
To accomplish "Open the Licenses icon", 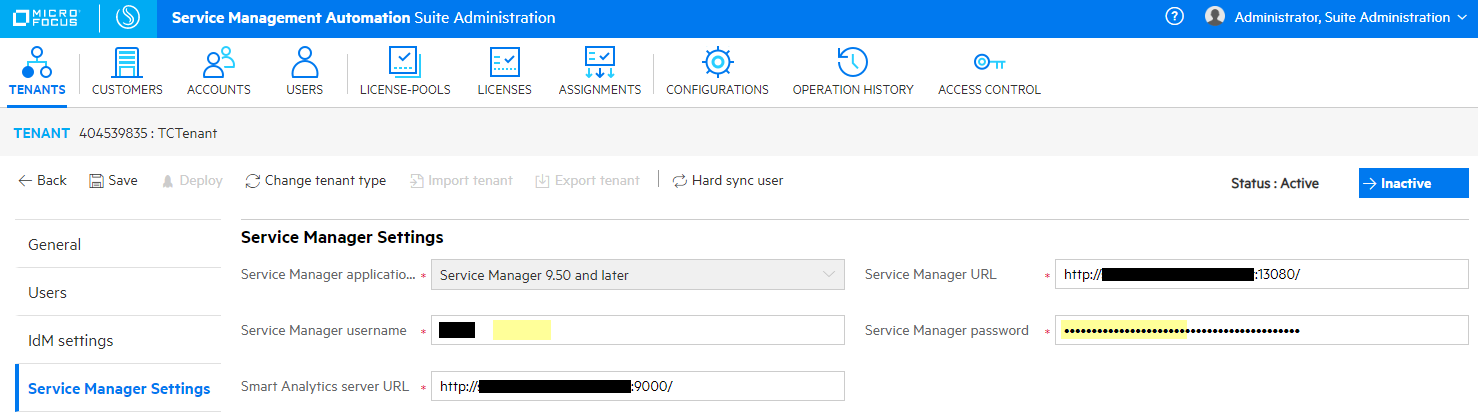I will tap(504, 62).
